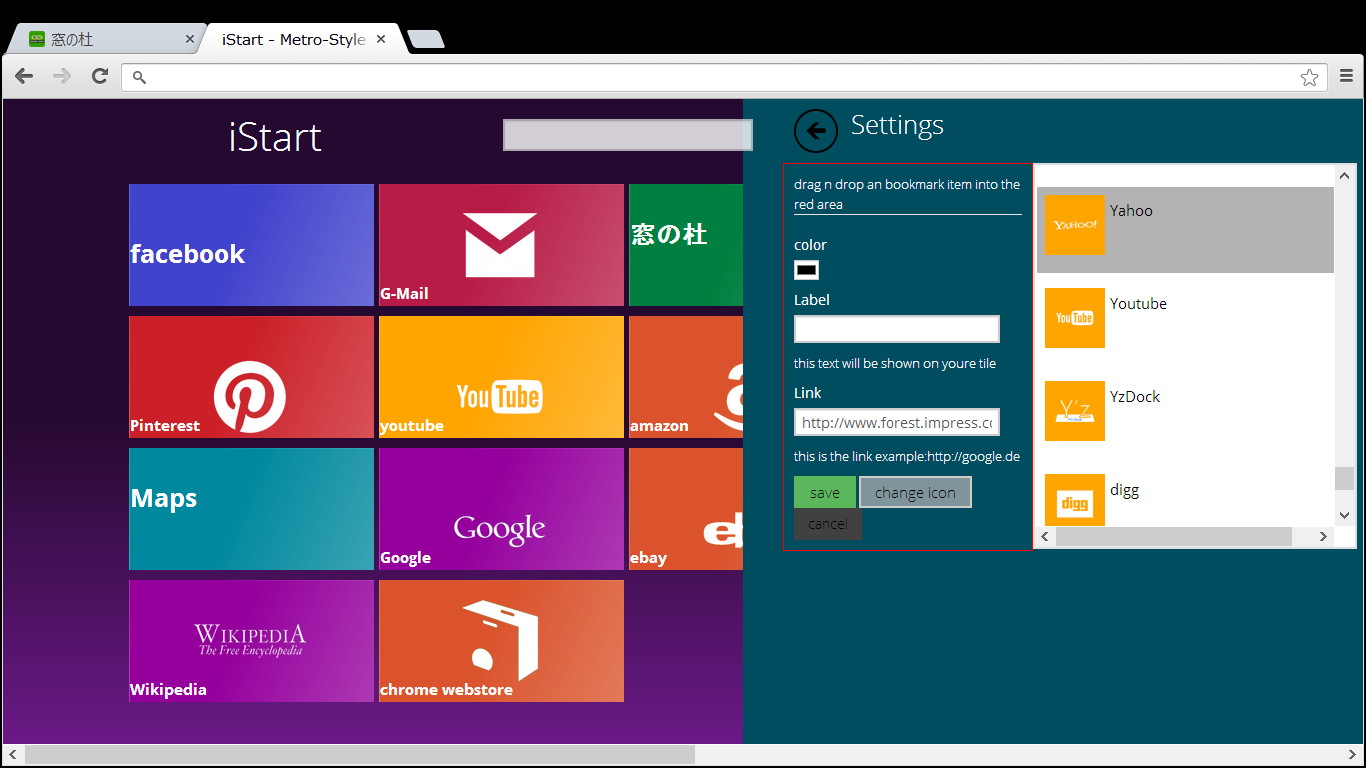Focus the Label text field
The height and width of the screenshot is (768, 1366).
coord(897,329)
